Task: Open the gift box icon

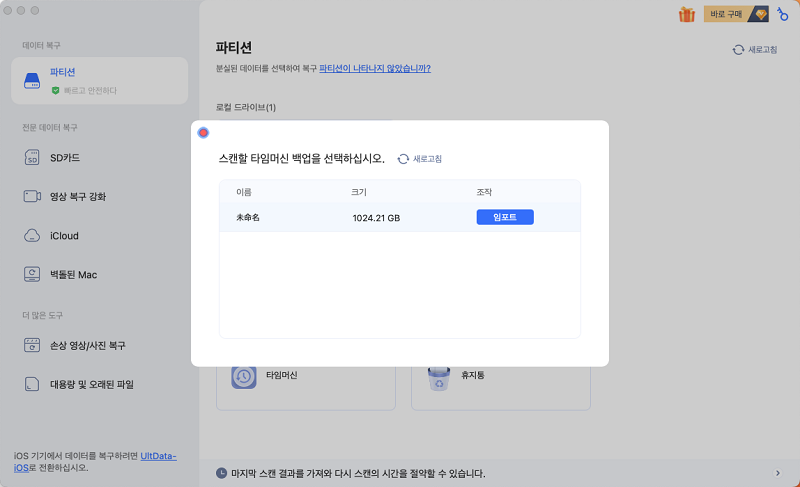Action: coord(687,14)
